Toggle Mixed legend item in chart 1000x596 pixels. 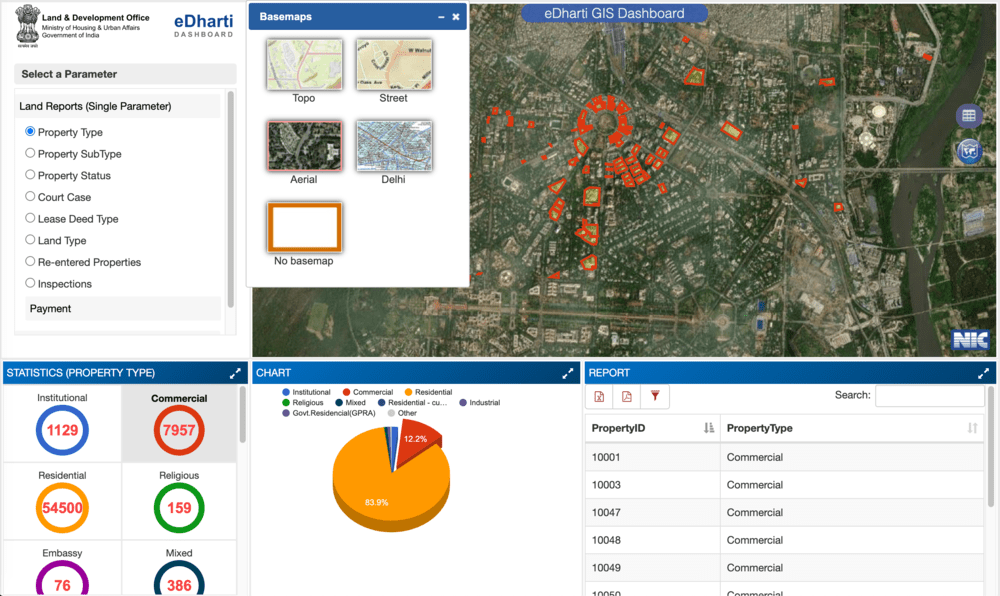point(350,403)
